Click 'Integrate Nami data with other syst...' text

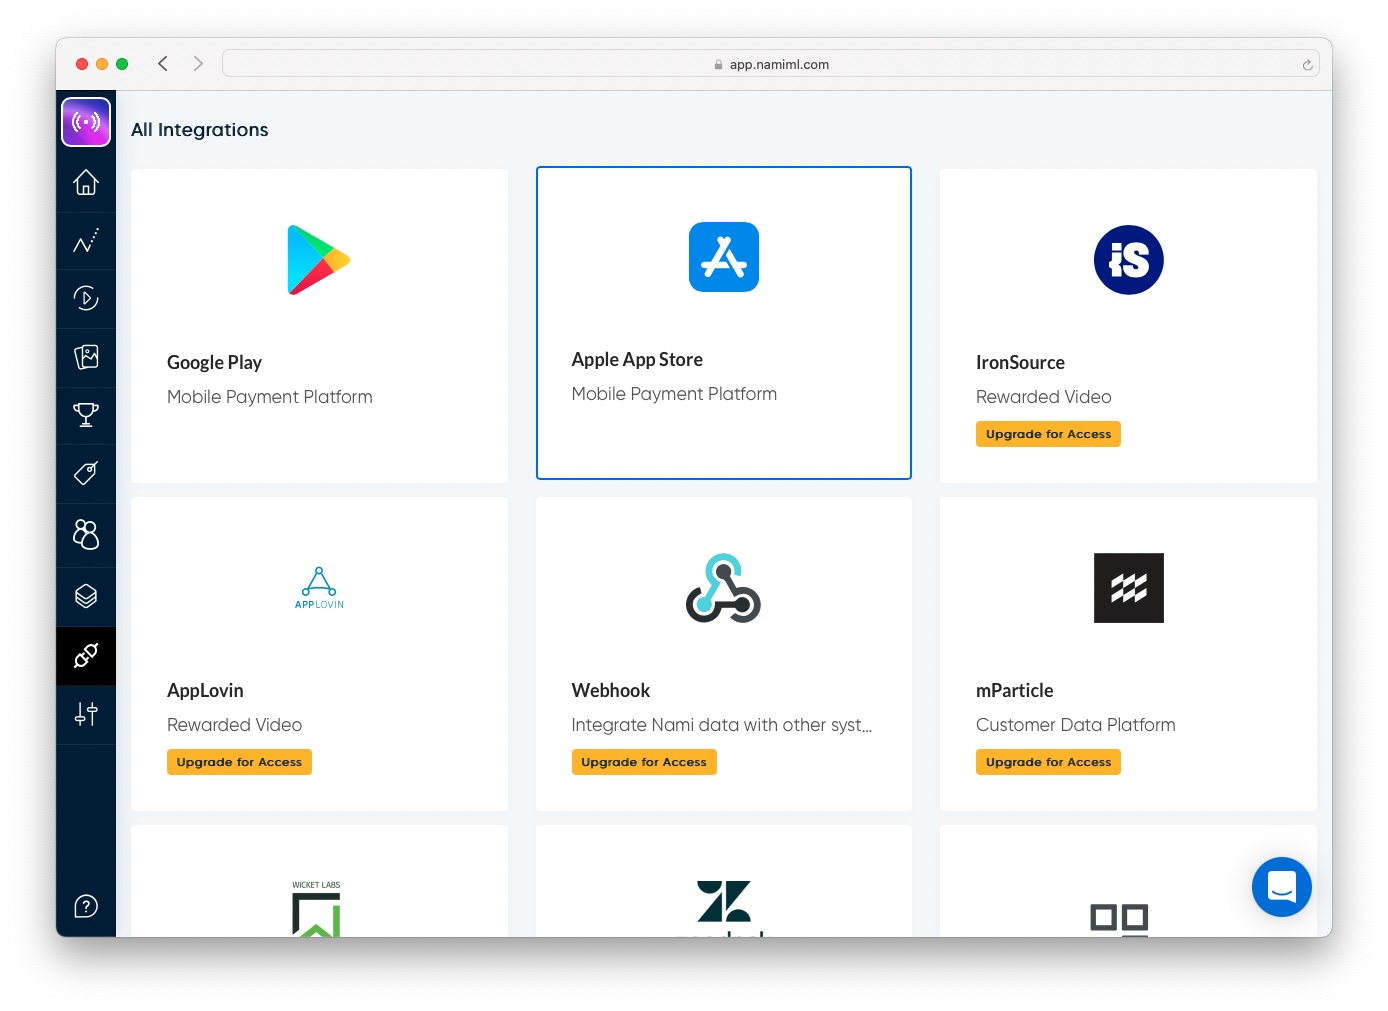click(722, 725)
